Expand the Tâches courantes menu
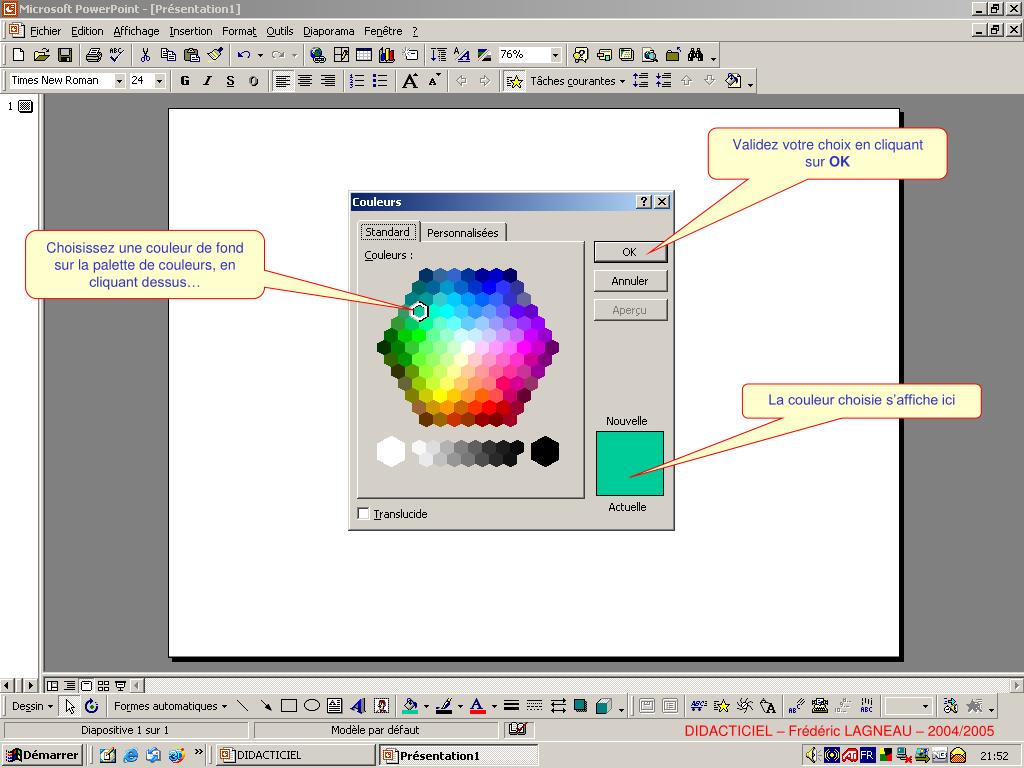1024x768 pixels. [x=577, y=81]
